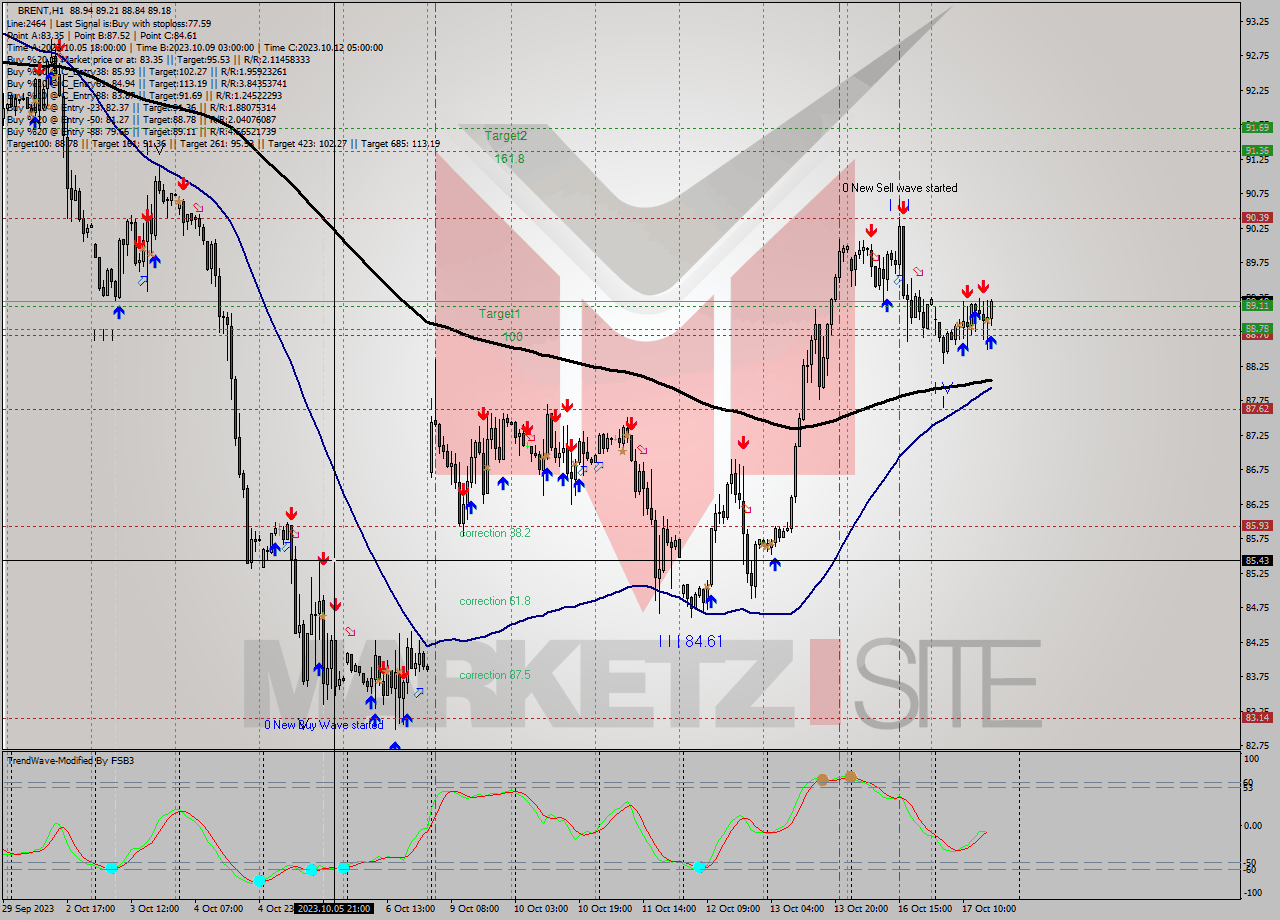
Task: Click the red sell arrow beside "New Sell wave started"
Action: [903, 208]
